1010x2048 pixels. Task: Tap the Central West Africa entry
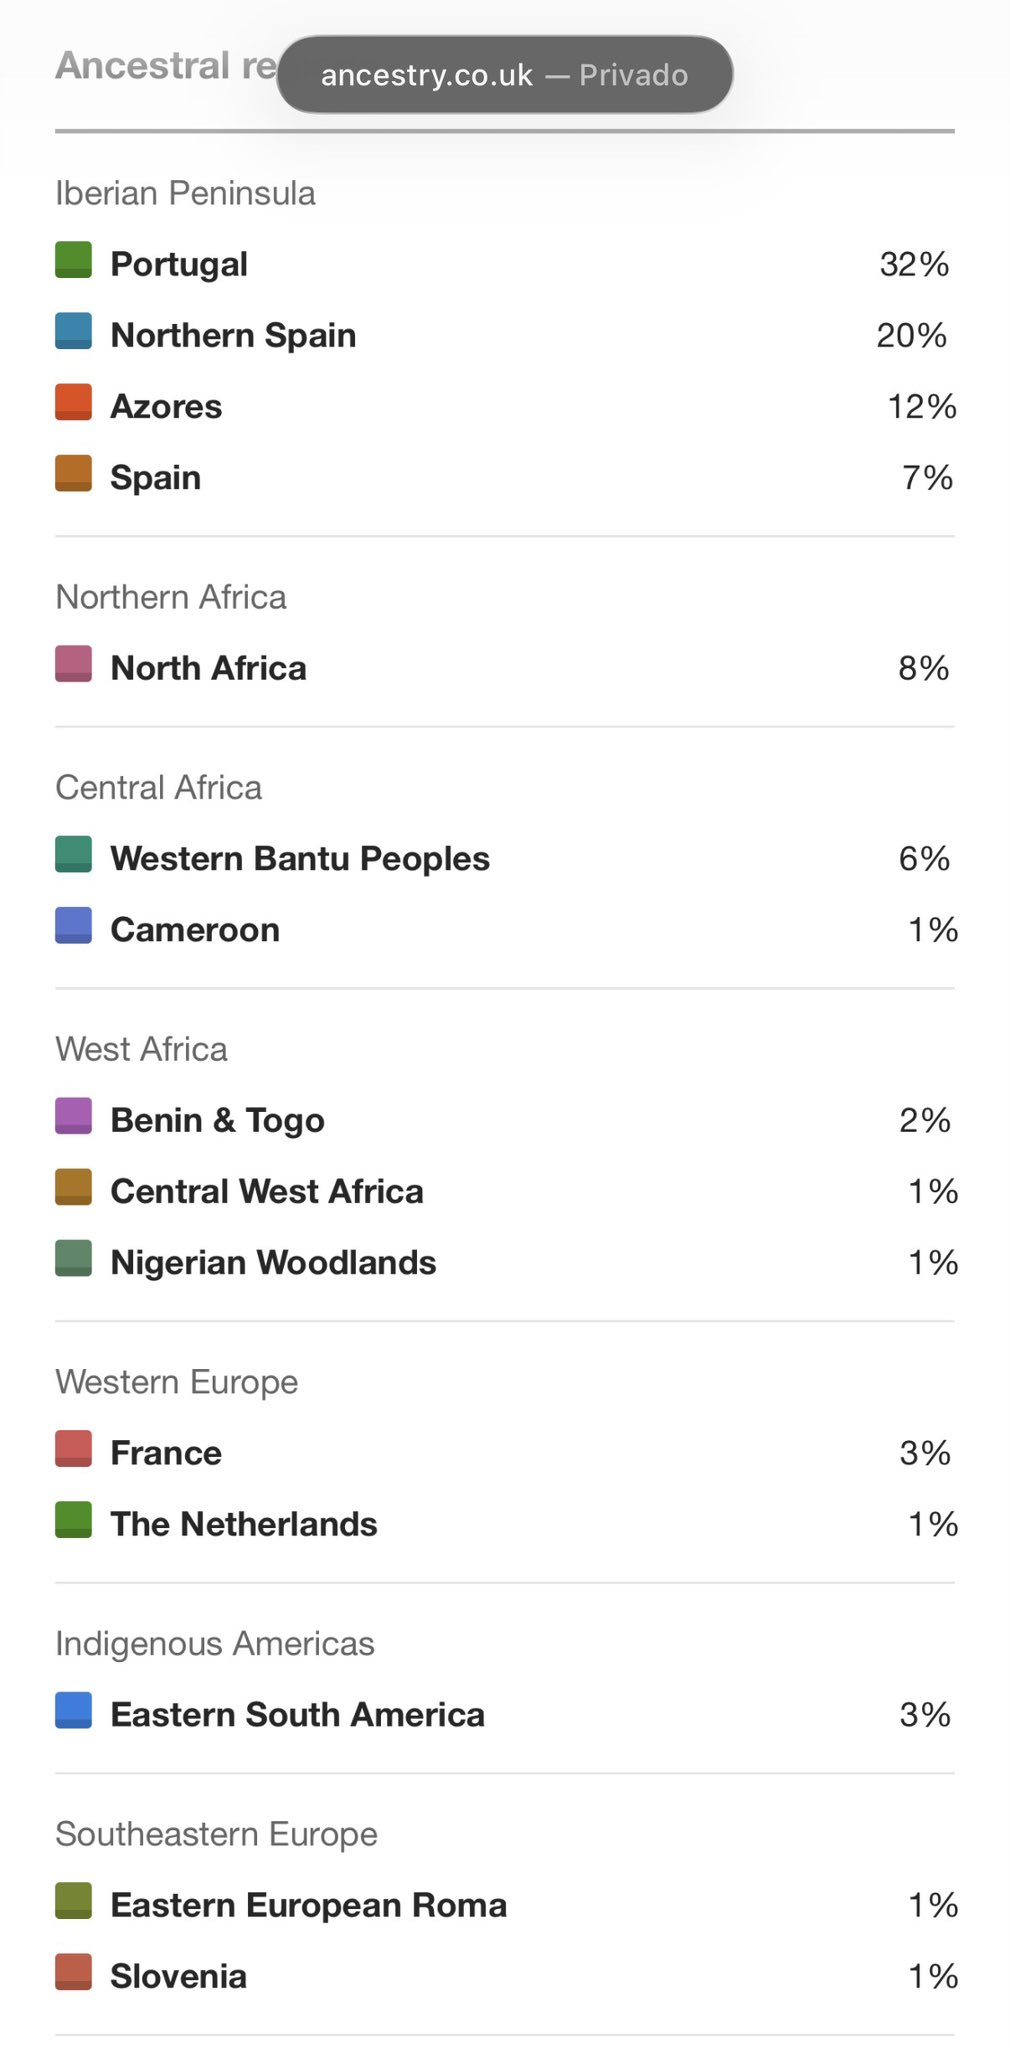coord(267,1192)
